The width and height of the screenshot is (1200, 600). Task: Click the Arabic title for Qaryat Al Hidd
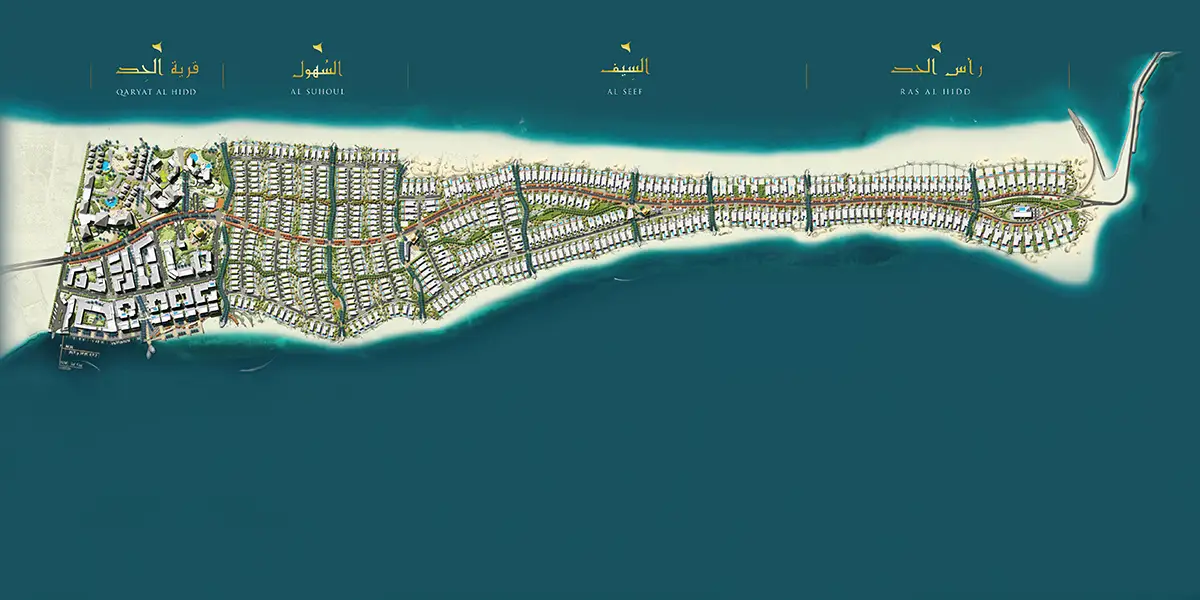point(158,70)
